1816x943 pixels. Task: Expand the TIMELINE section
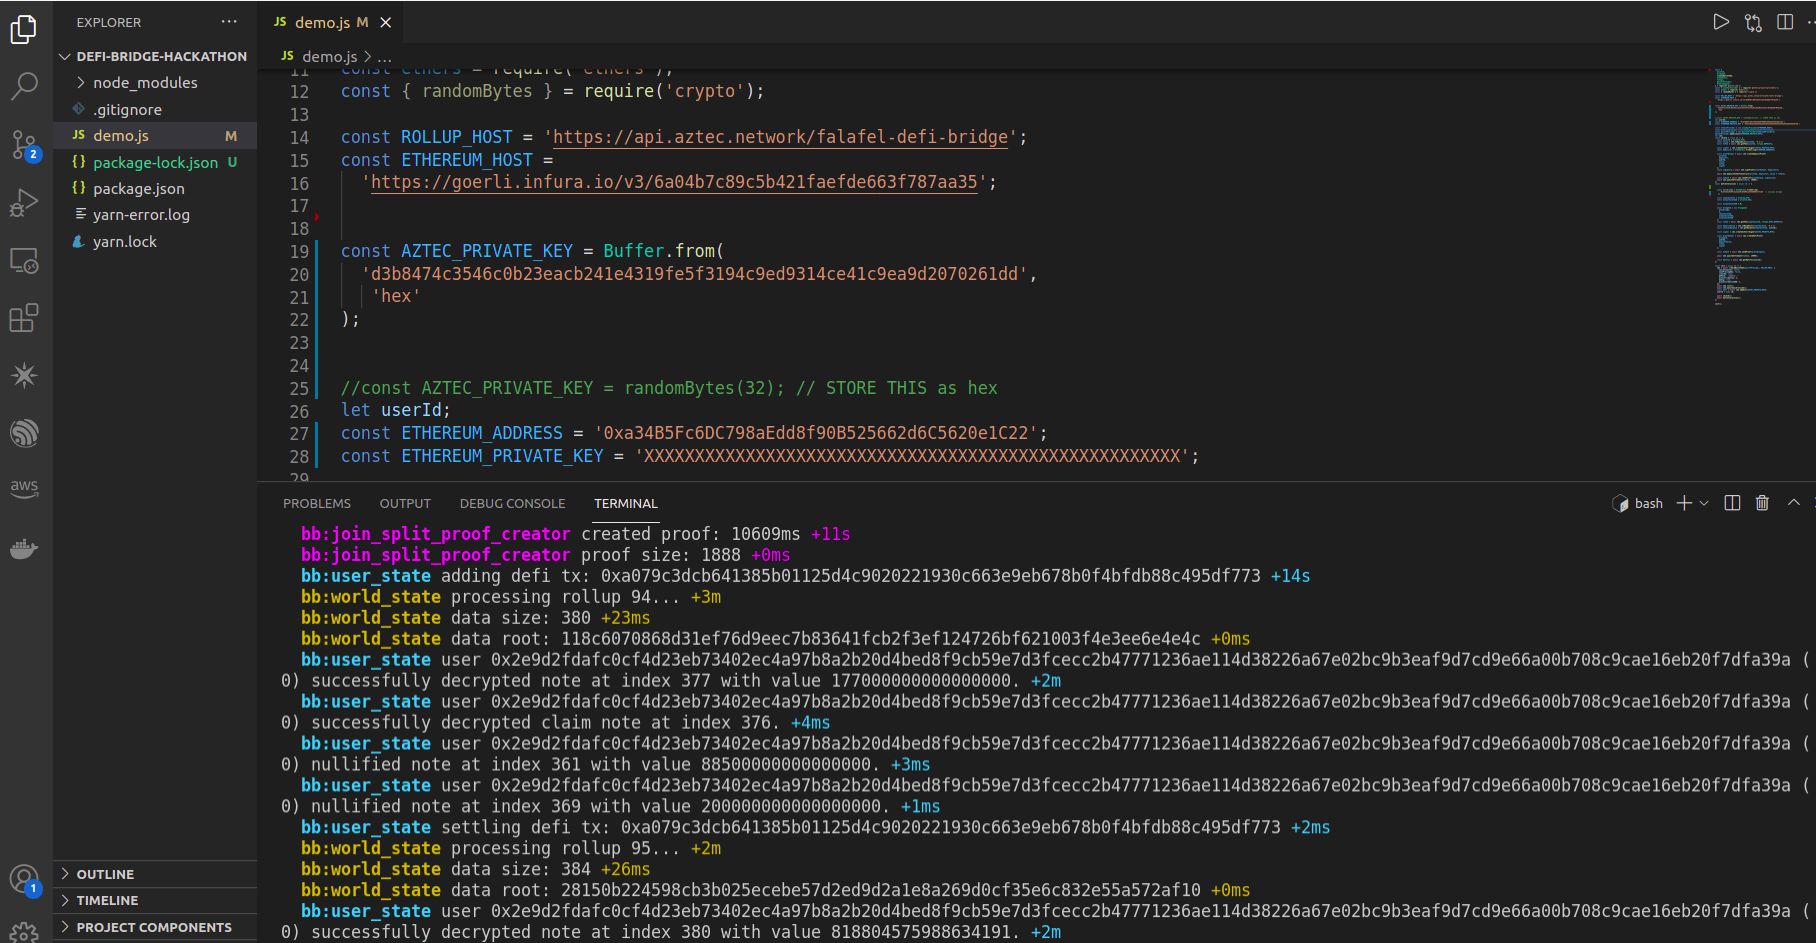pos(155,900)
